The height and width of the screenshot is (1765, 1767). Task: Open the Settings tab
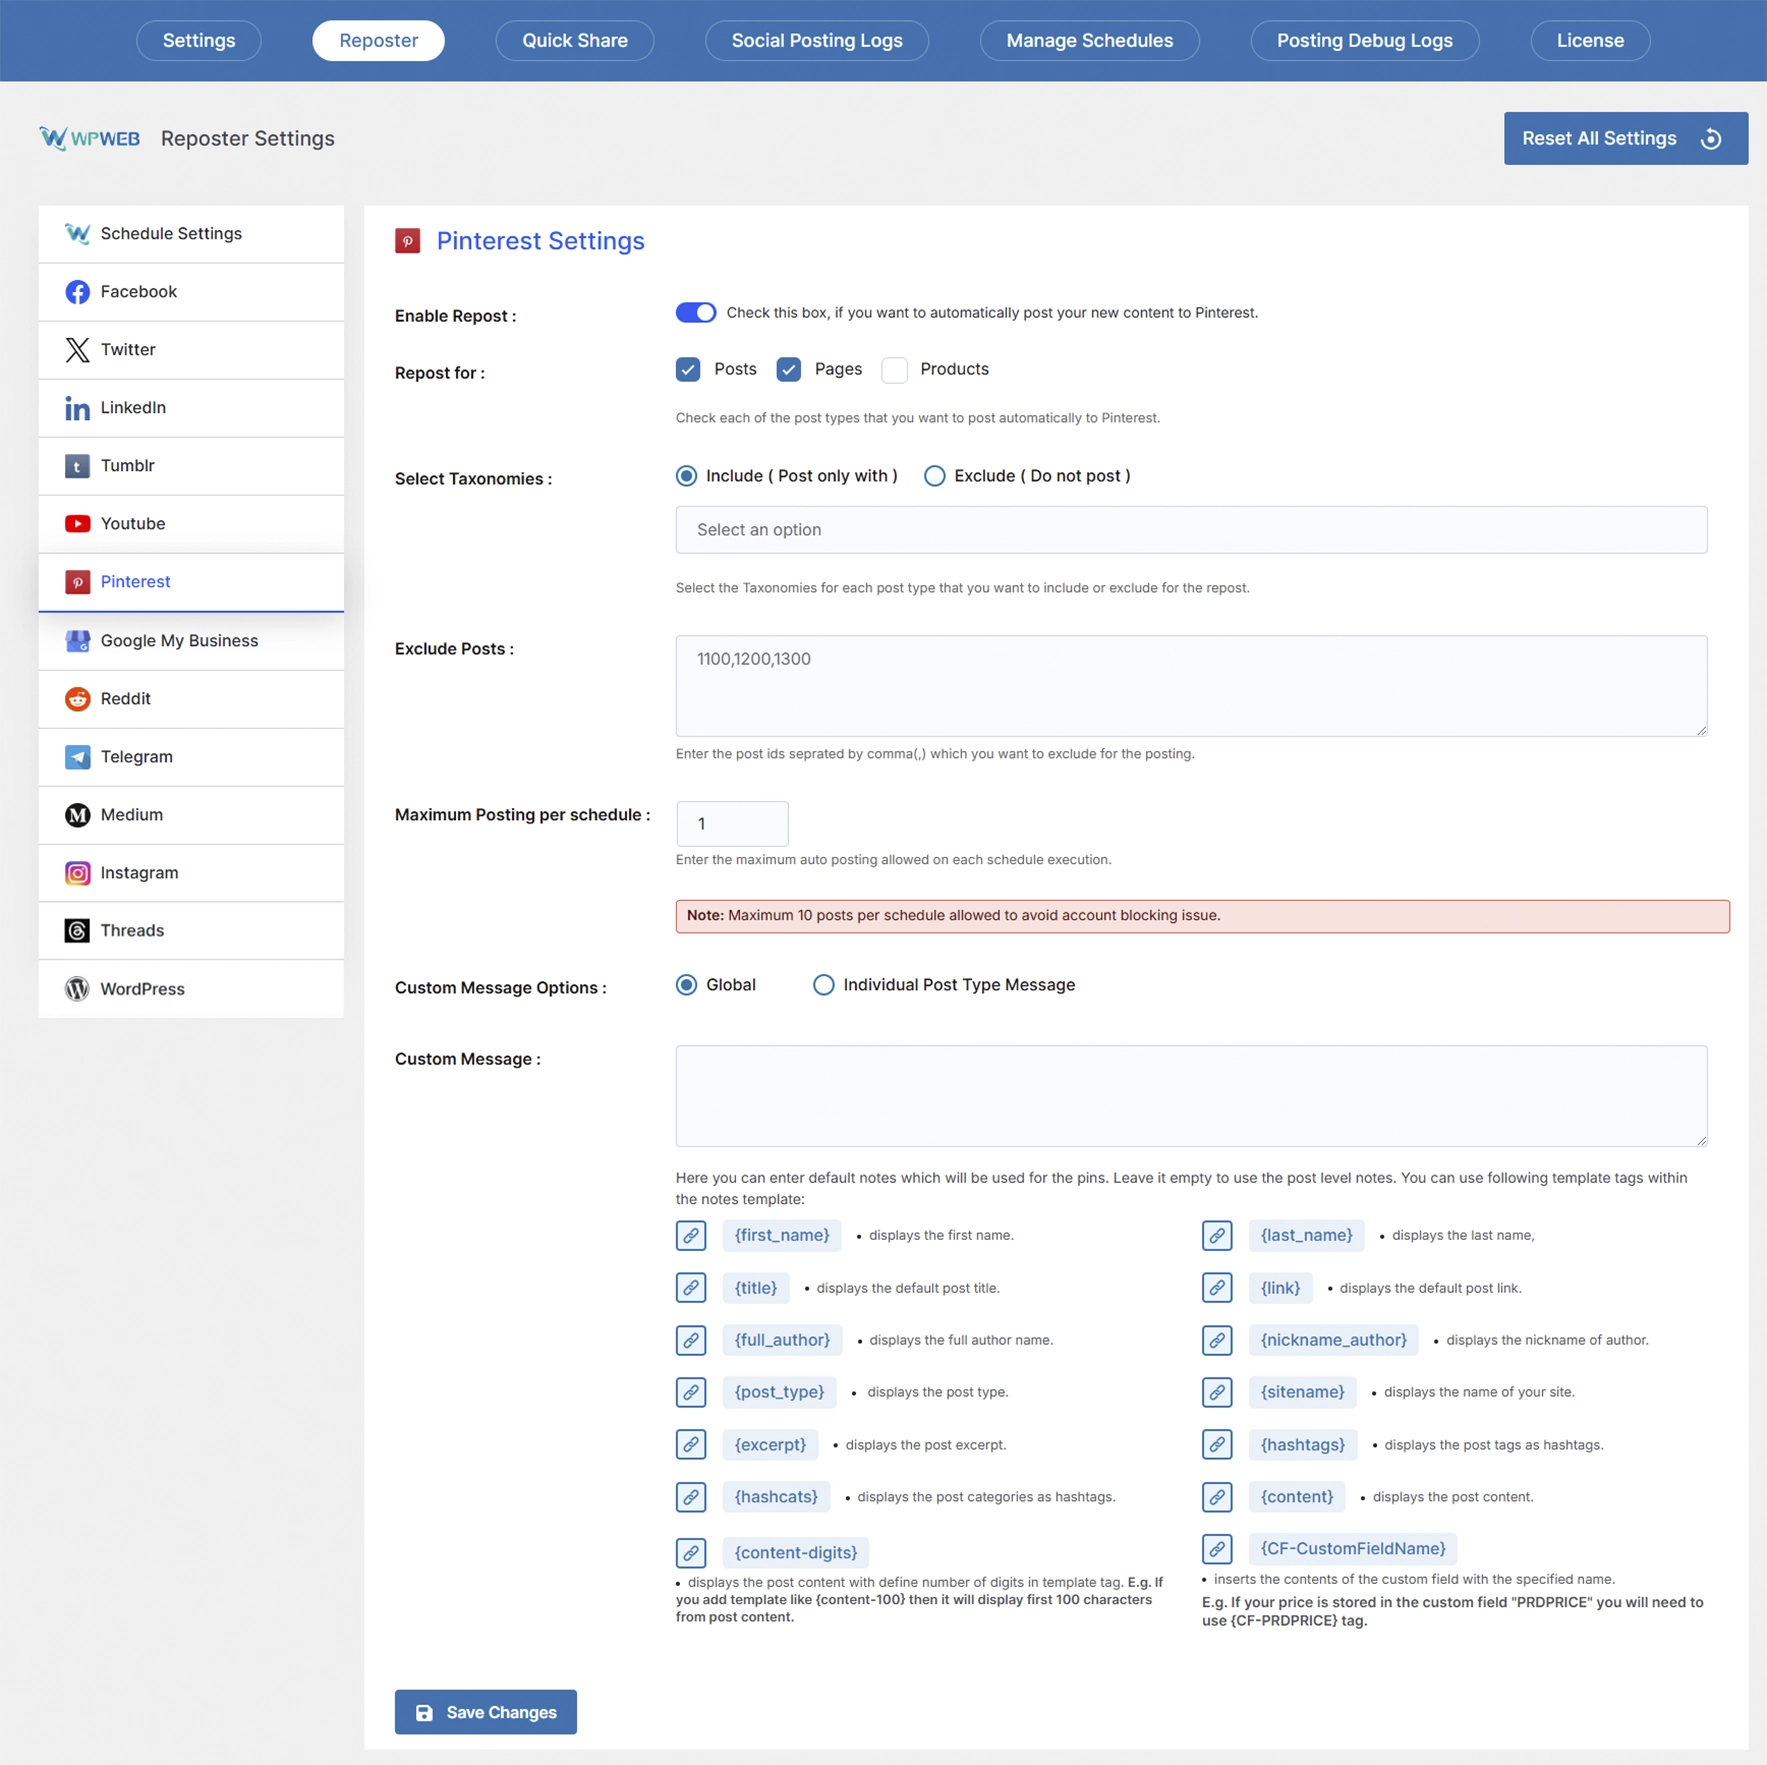199,41
